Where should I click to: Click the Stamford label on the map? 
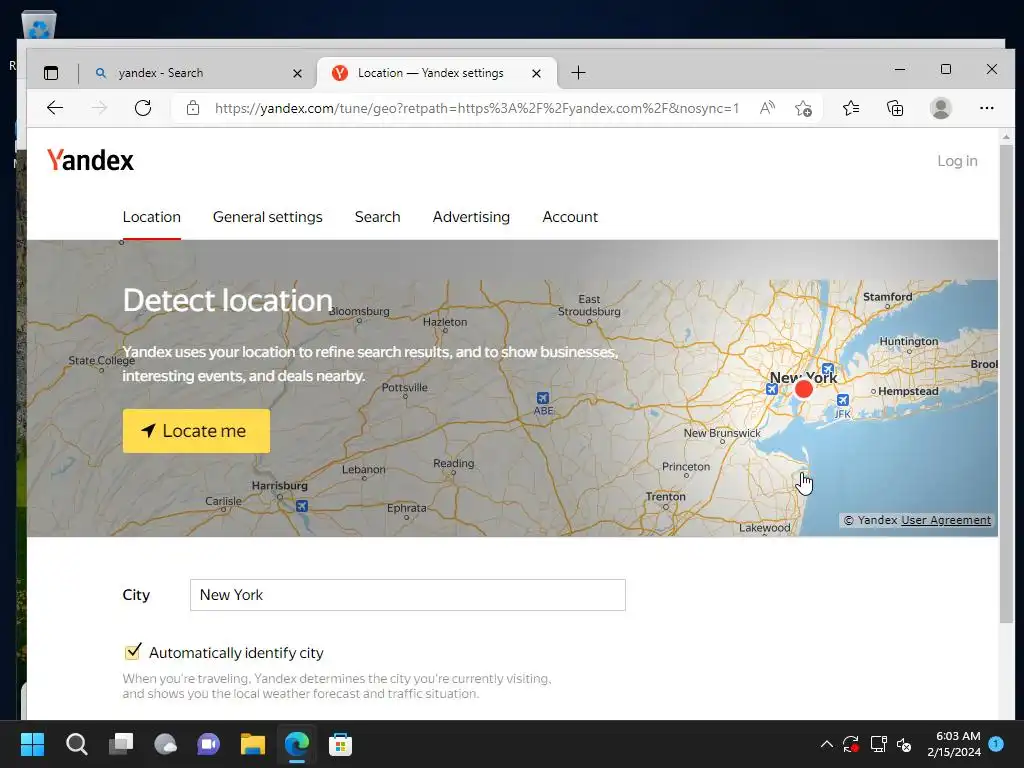click(x=888, y=296)
